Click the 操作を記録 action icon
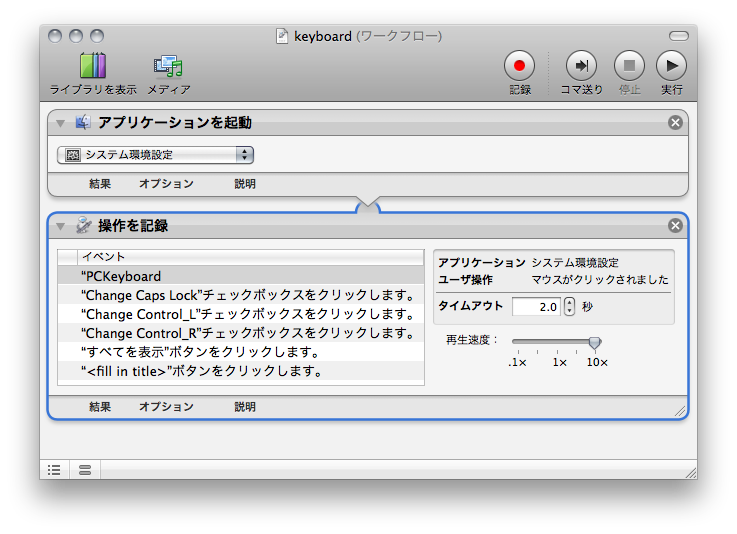This screenshot has height=534, width=737. coord(83,225)
